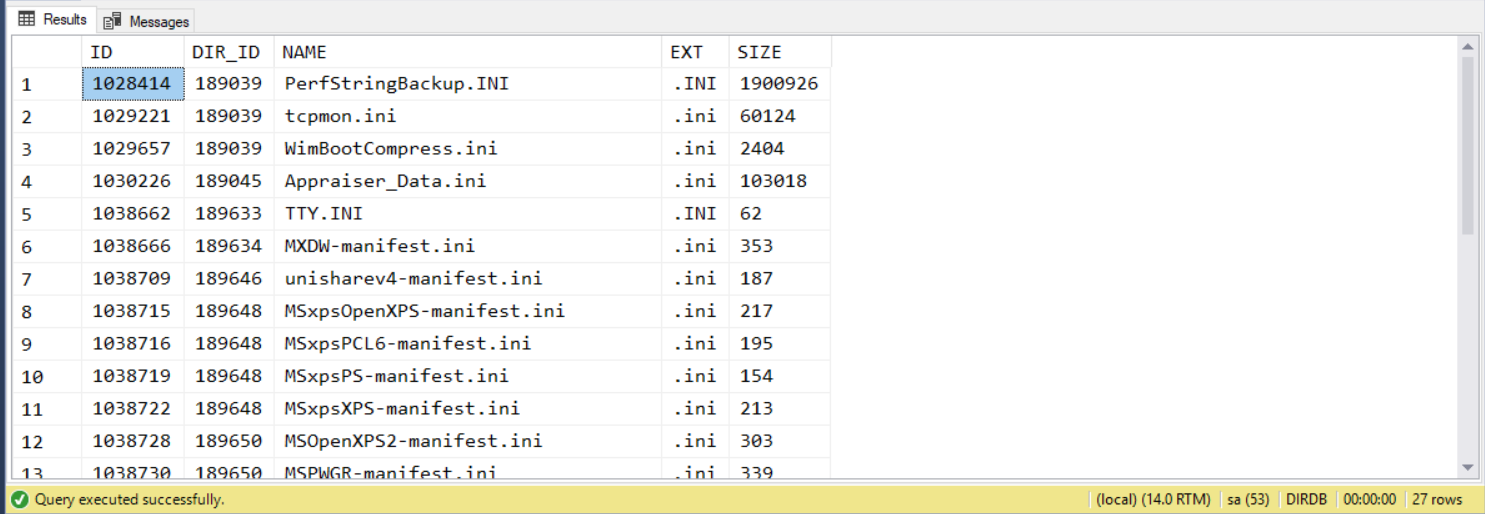Viewport: 1485px width, 514px height.
Task: Select the cell with ID 1028414
Action: coord(132,84)
